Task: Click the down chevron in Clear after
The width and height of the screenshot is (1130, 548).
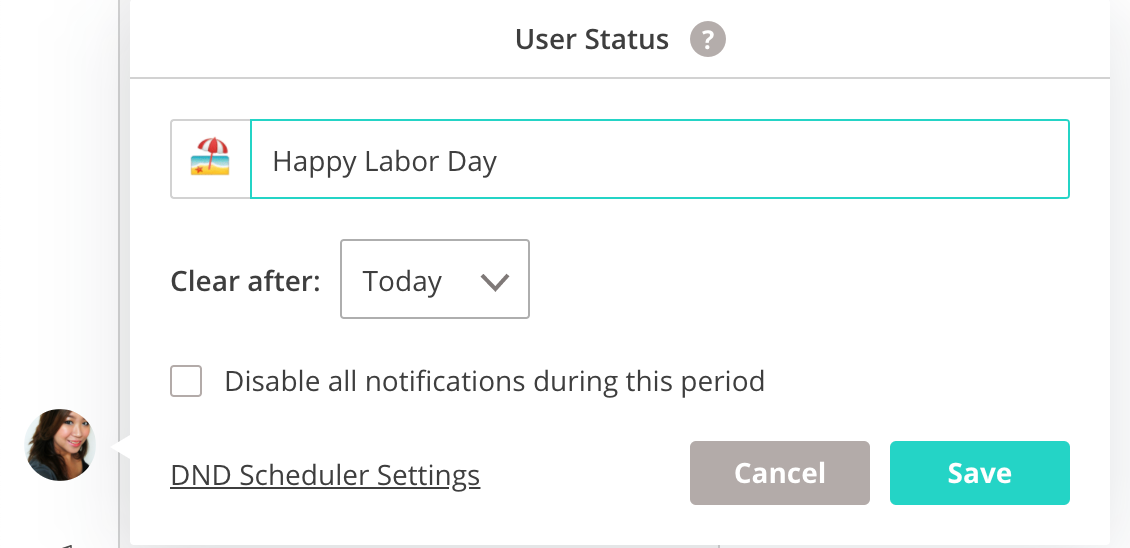Action: (x=495, y=282)
